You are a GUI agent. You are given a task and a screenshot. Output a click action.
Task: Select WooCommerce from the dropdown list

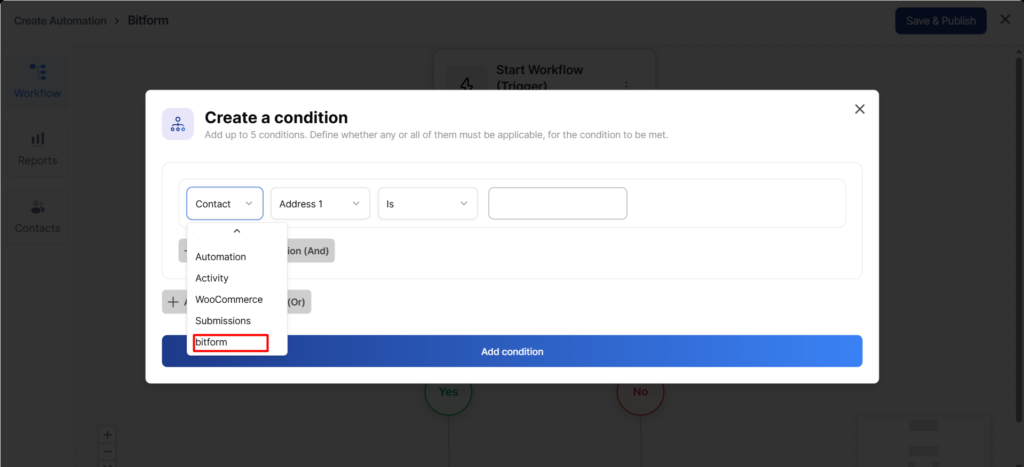(229, 299)
